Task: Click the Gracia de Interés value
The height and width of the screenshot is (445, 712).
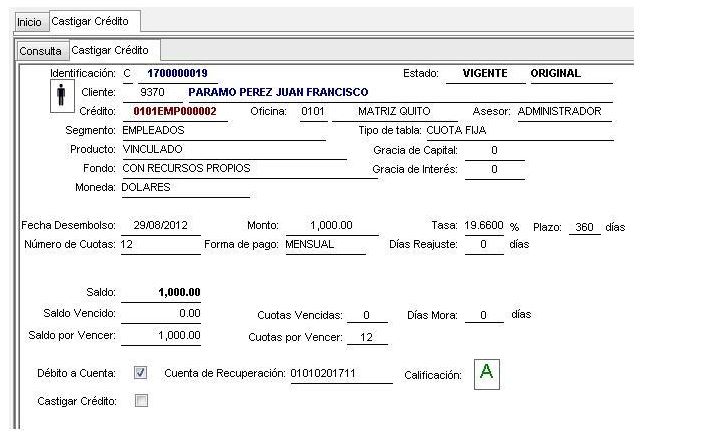Action: pos(494,169)
